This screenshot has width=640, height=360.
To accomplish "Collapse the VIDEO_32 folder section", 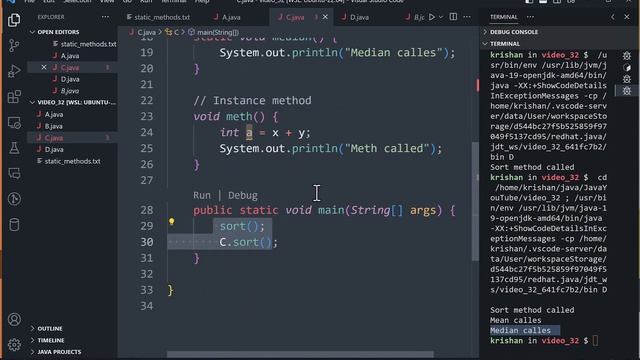I will point(73,102).
